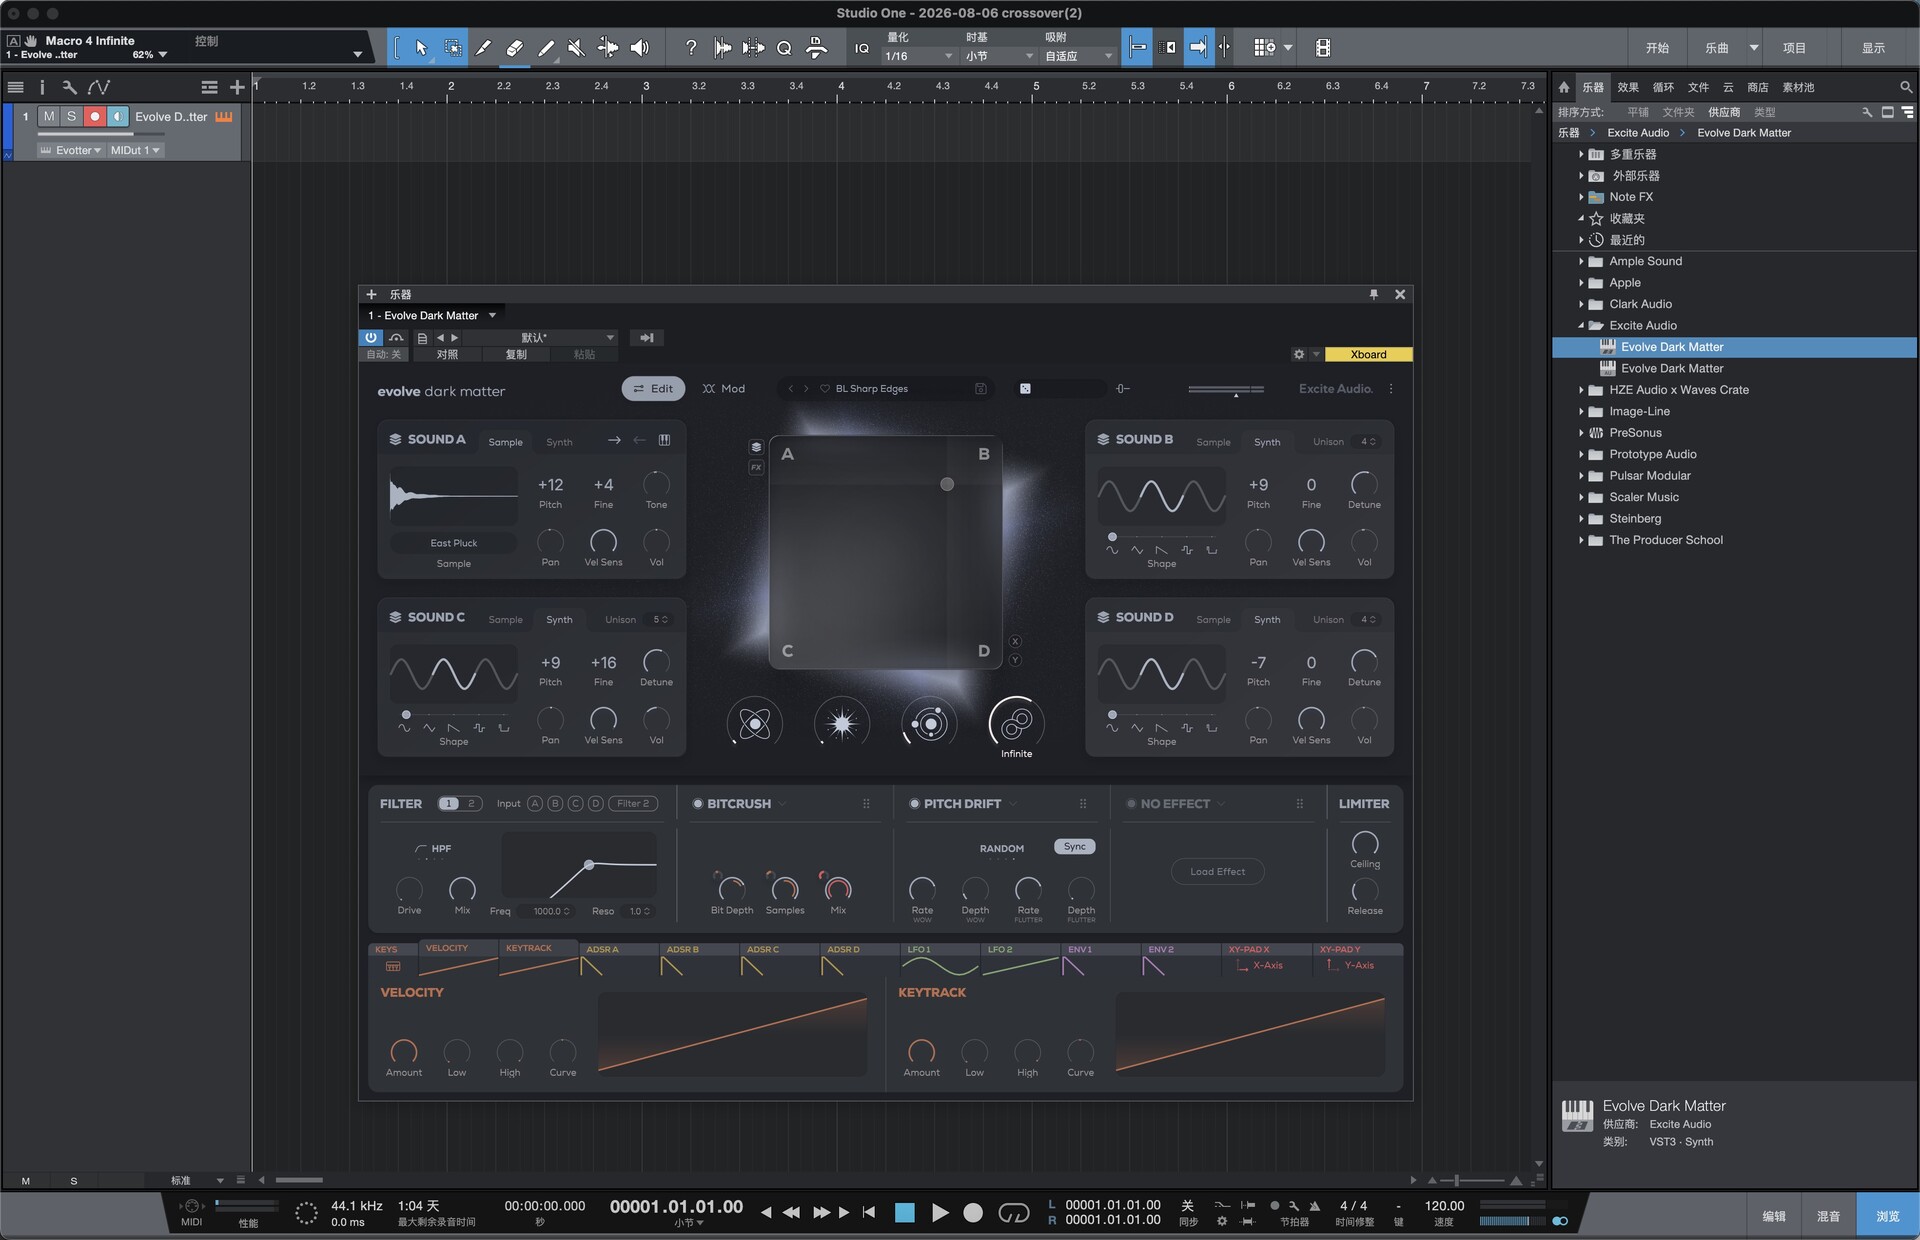
Task: Toggle loop in transport bar
Action: point(1014,1212)
